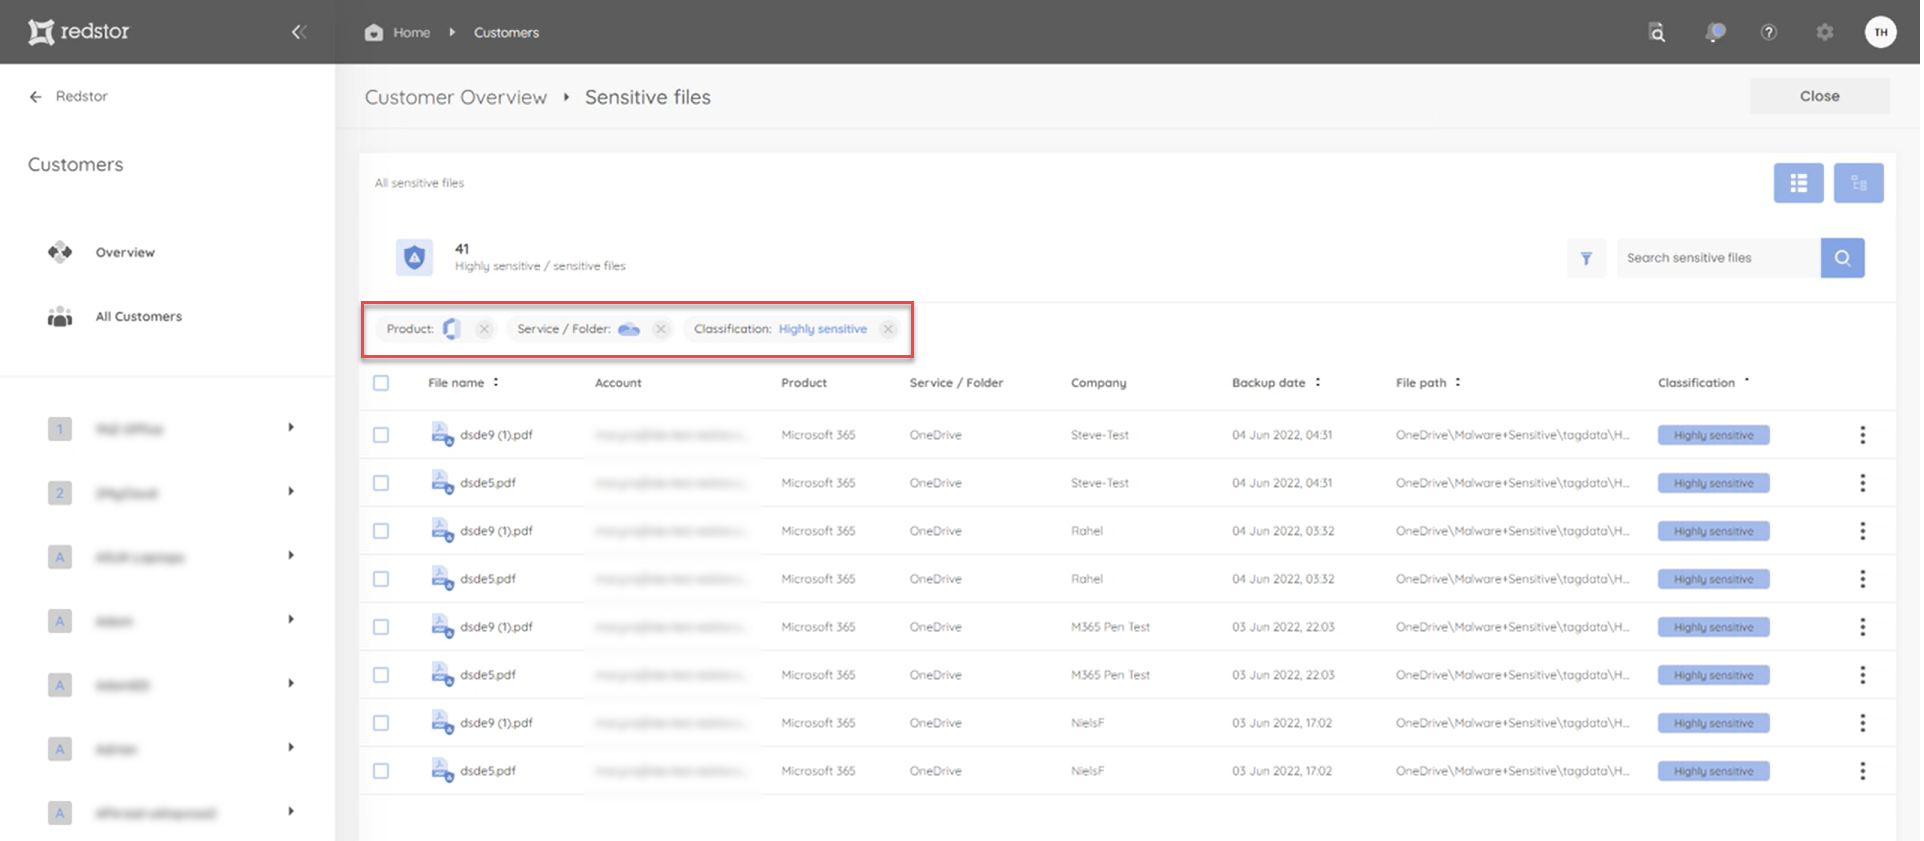Click the Close button

1819,96
